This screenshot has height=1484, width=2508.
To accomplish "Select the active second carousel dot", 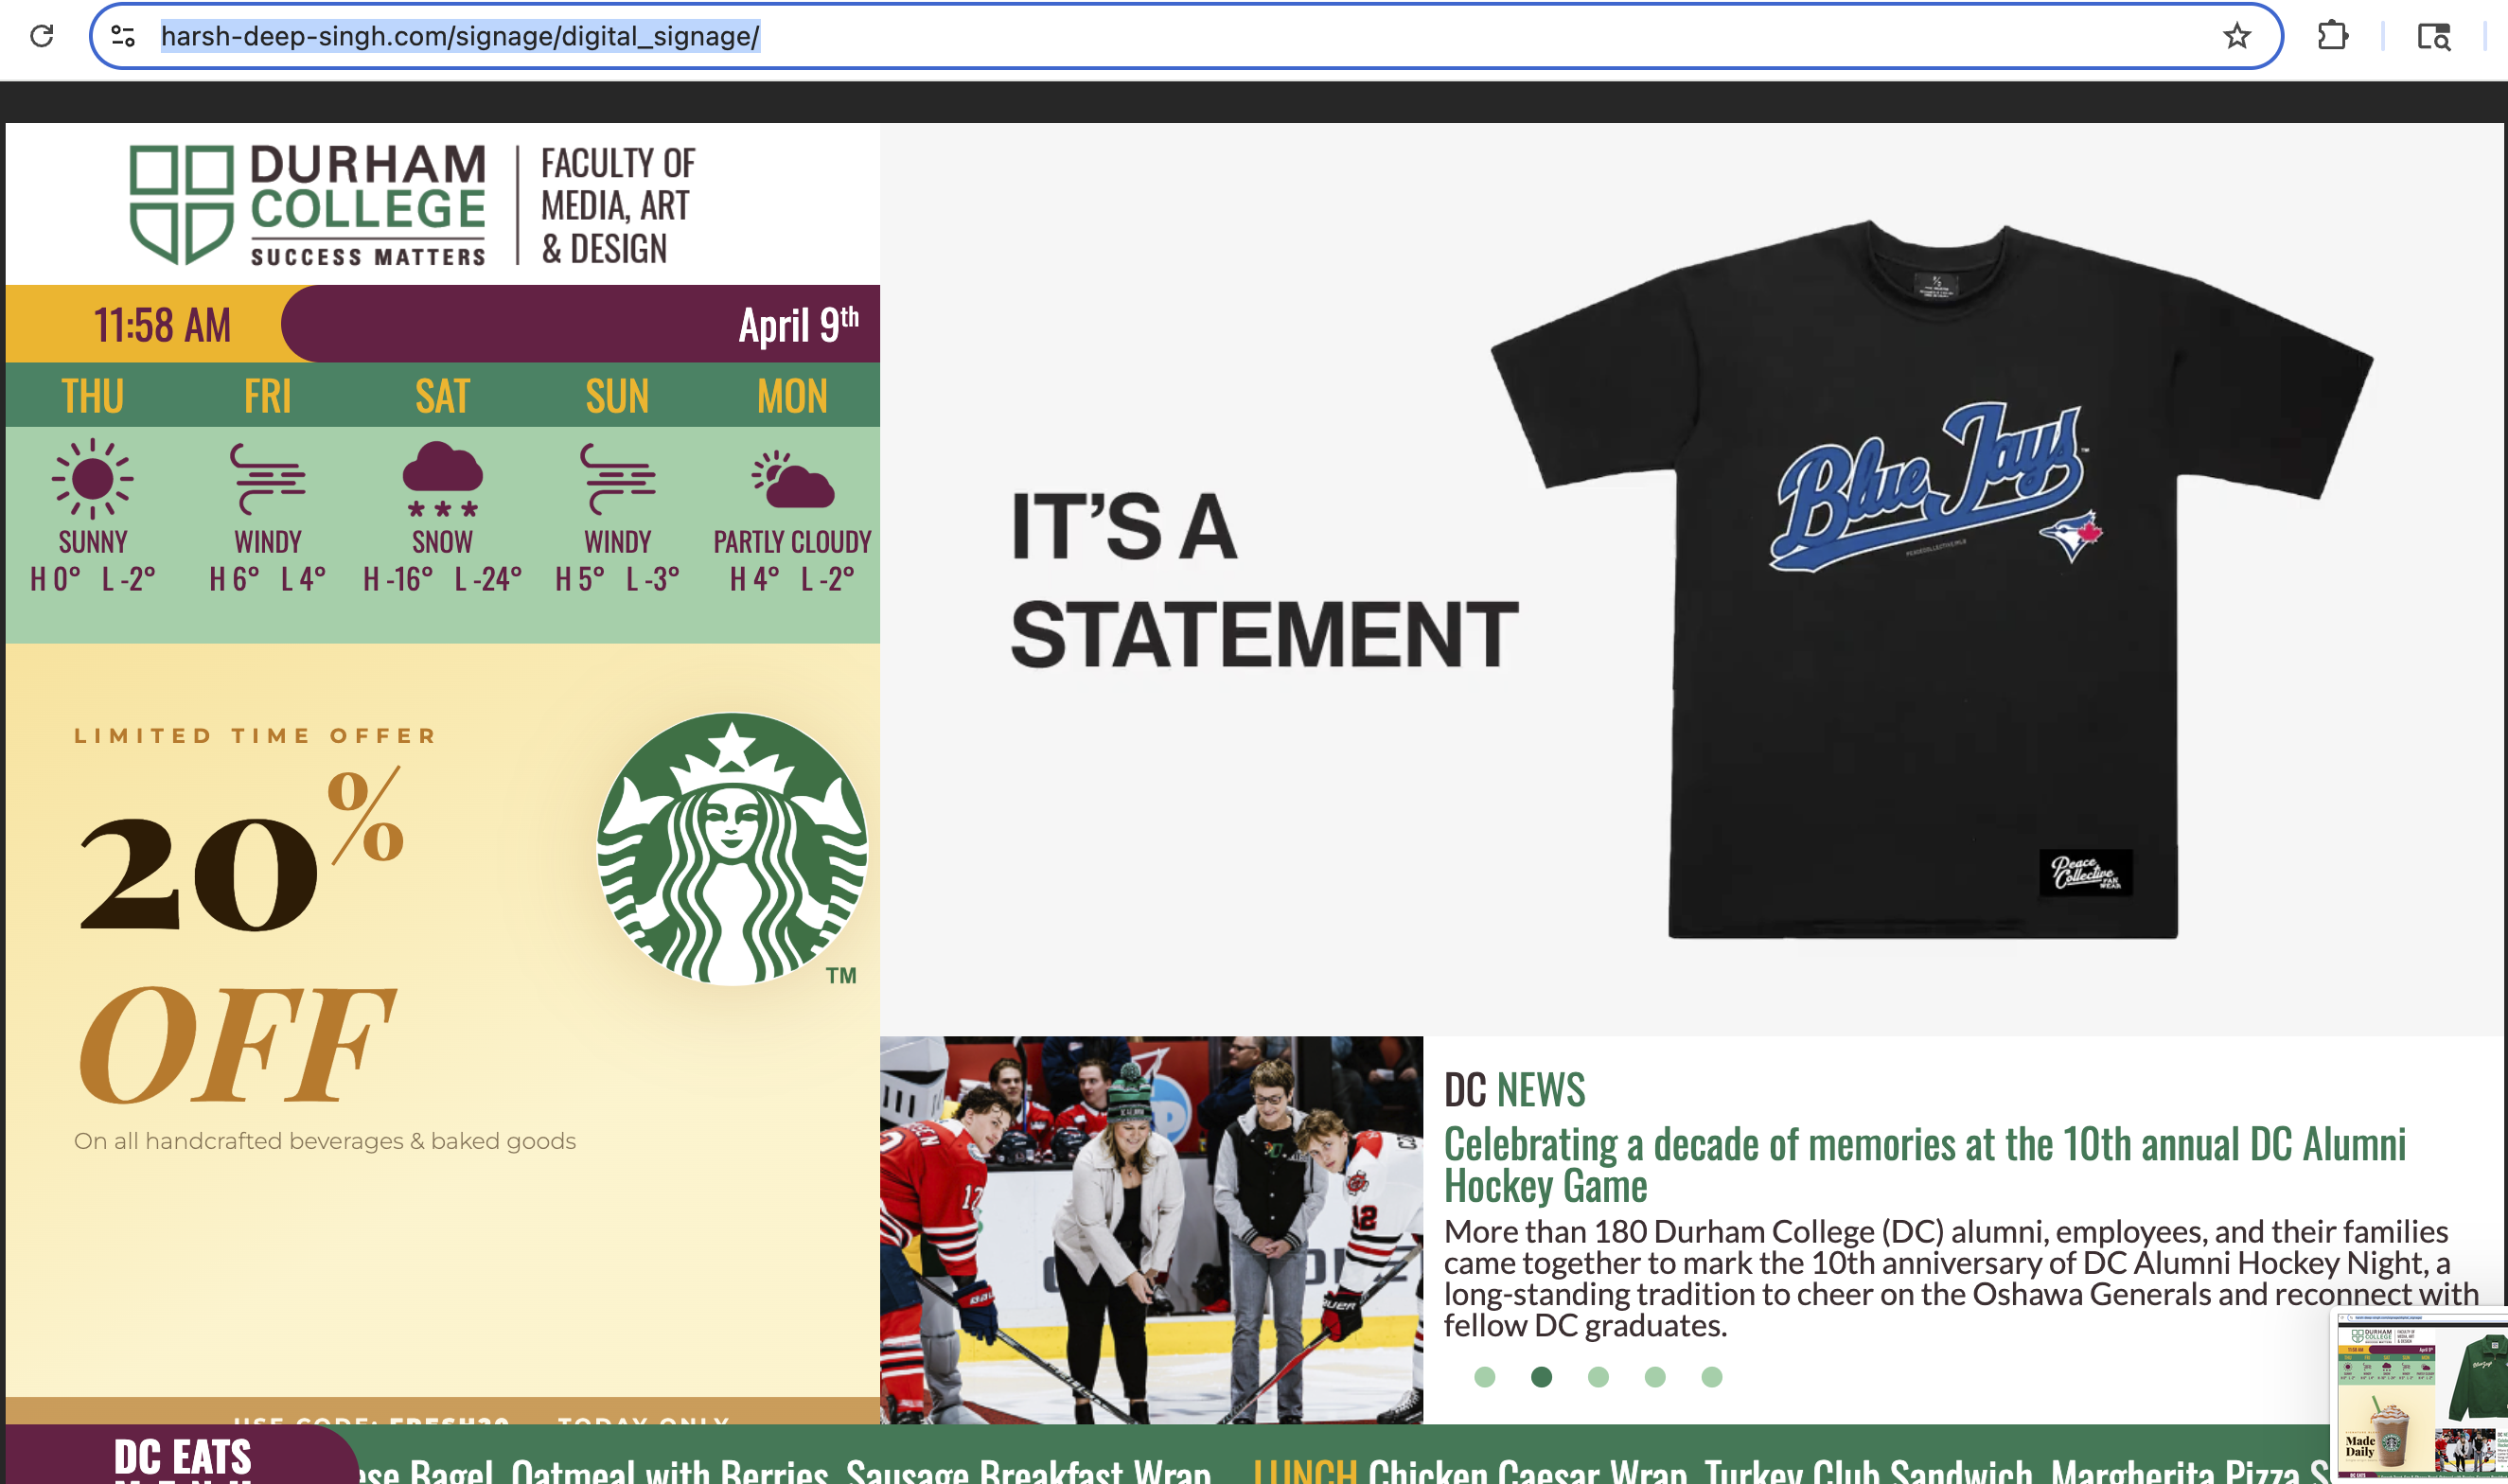I will 1541,1377.
